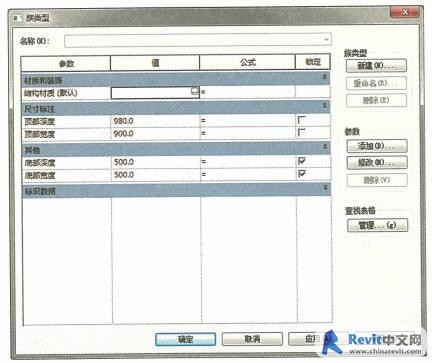Select the 500.0 value of 底部宽度

pos(124,175)
